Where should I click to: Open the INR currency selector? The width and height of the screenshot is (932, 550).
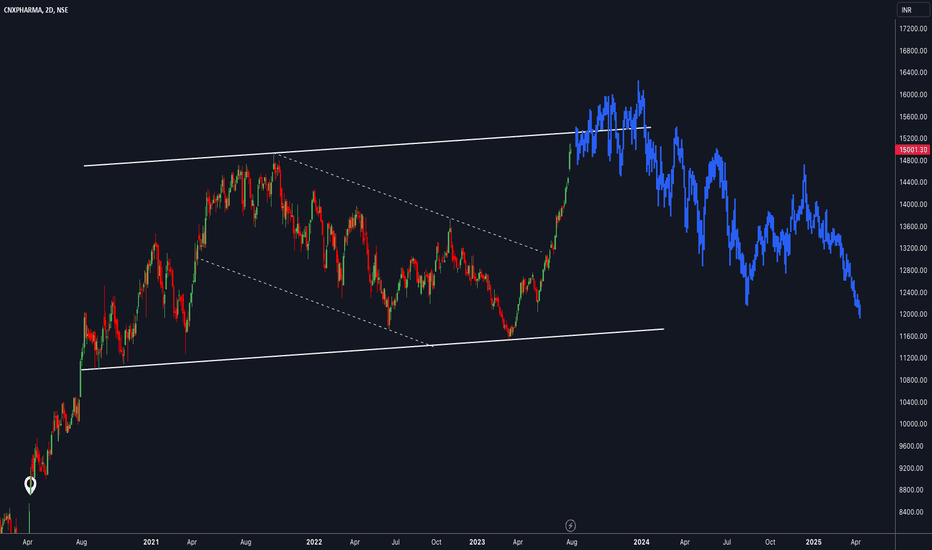912,10
